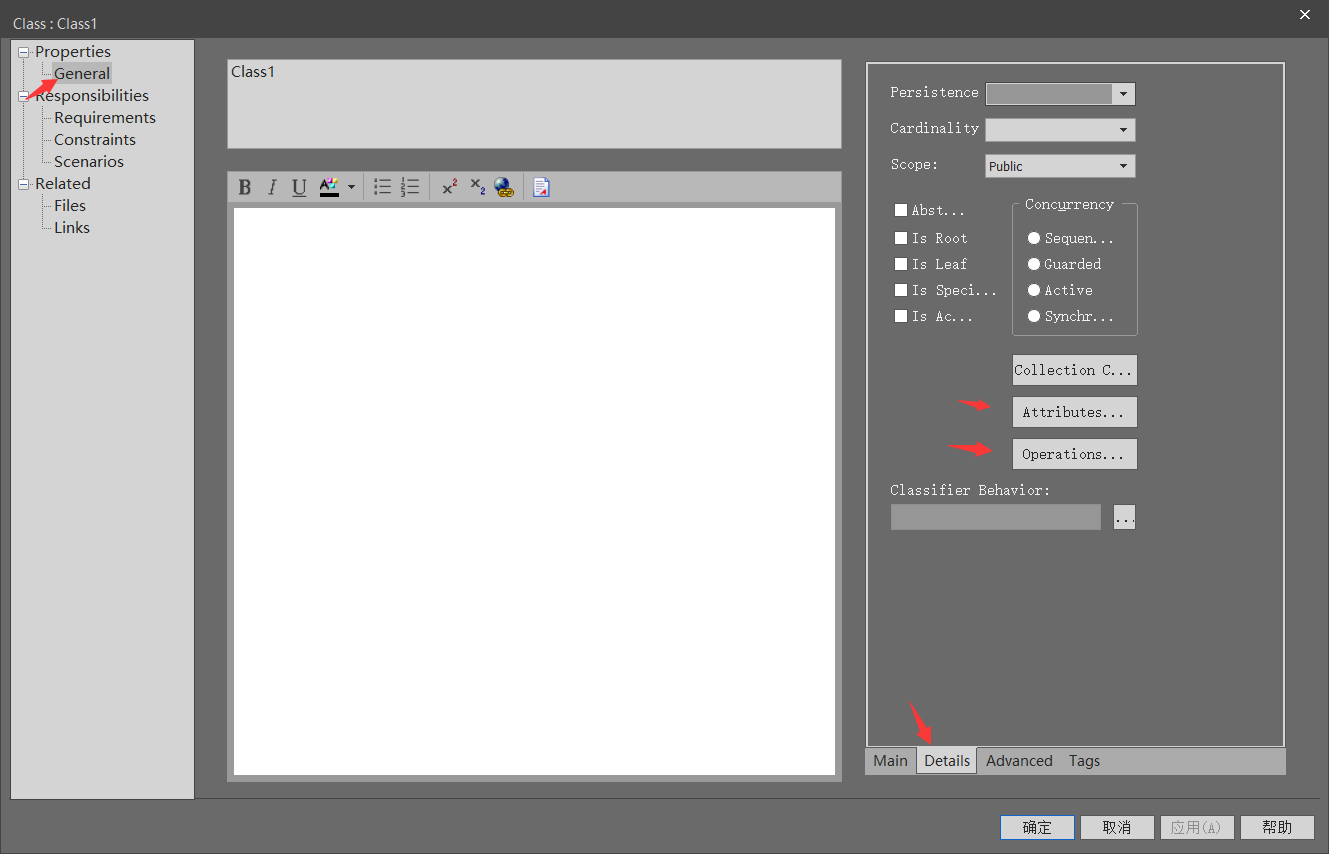Image resolution: width=1329 pixels, height=854 pixels.
Task: Apply bold formatting in description toolbar
Action: click(244, 187)
